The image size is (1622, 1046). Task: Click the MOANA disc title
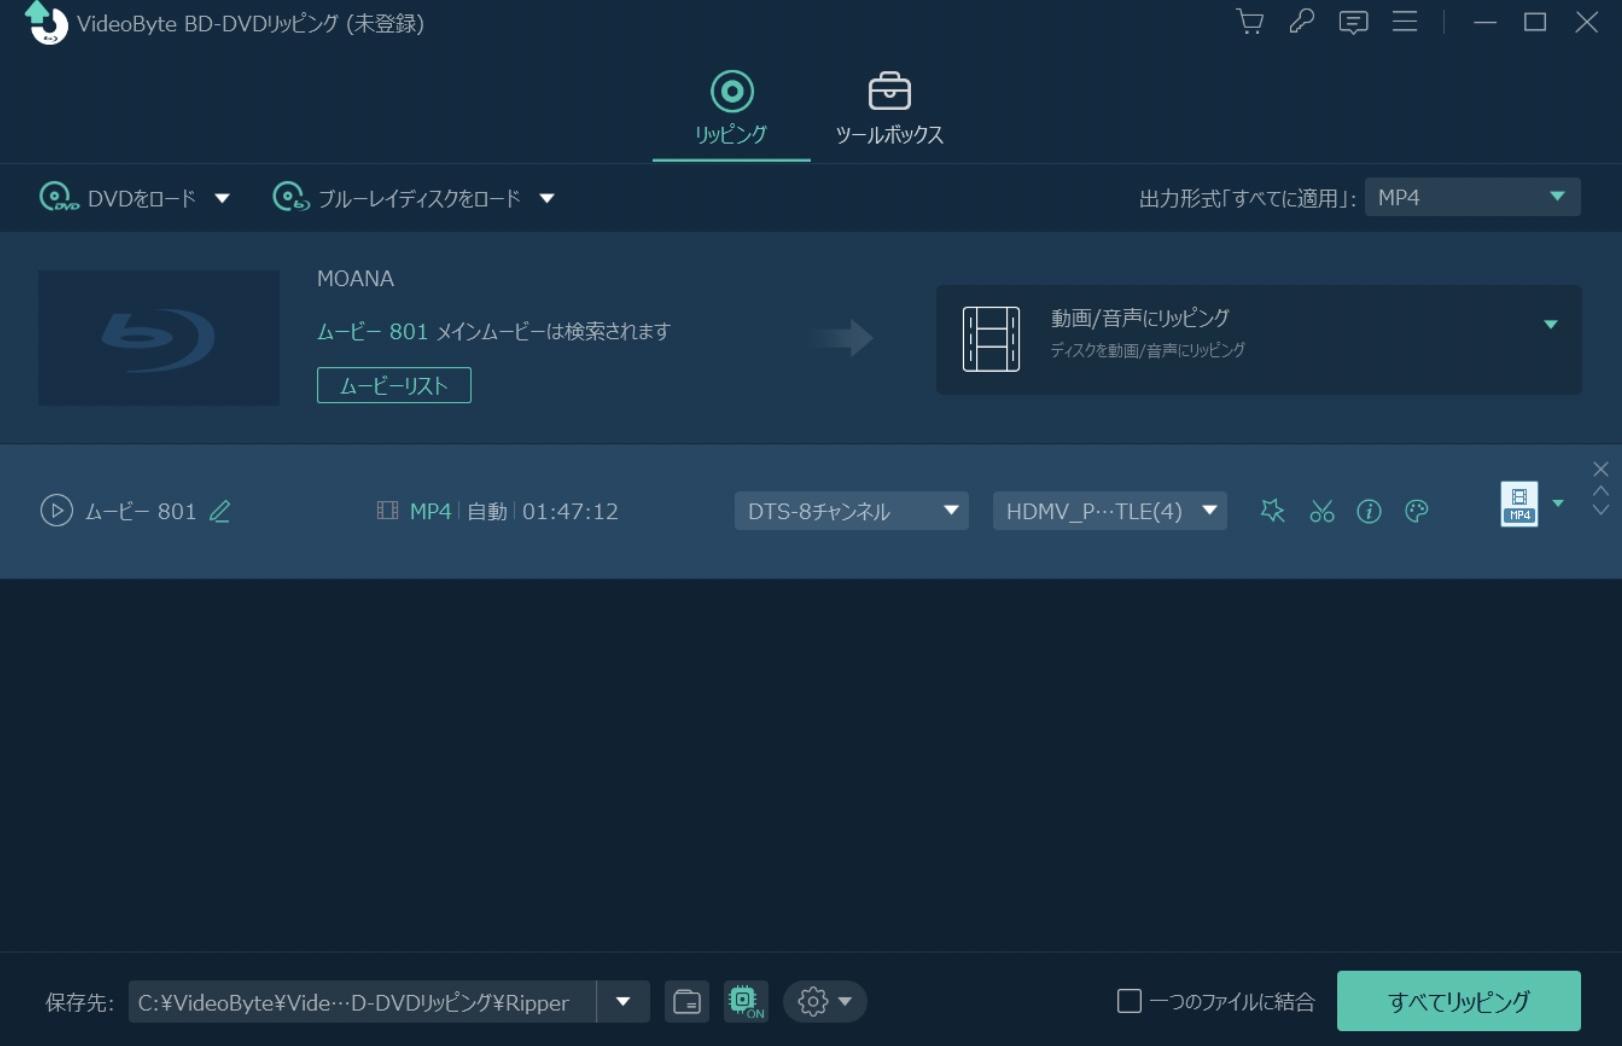click(x=355, y=279)
